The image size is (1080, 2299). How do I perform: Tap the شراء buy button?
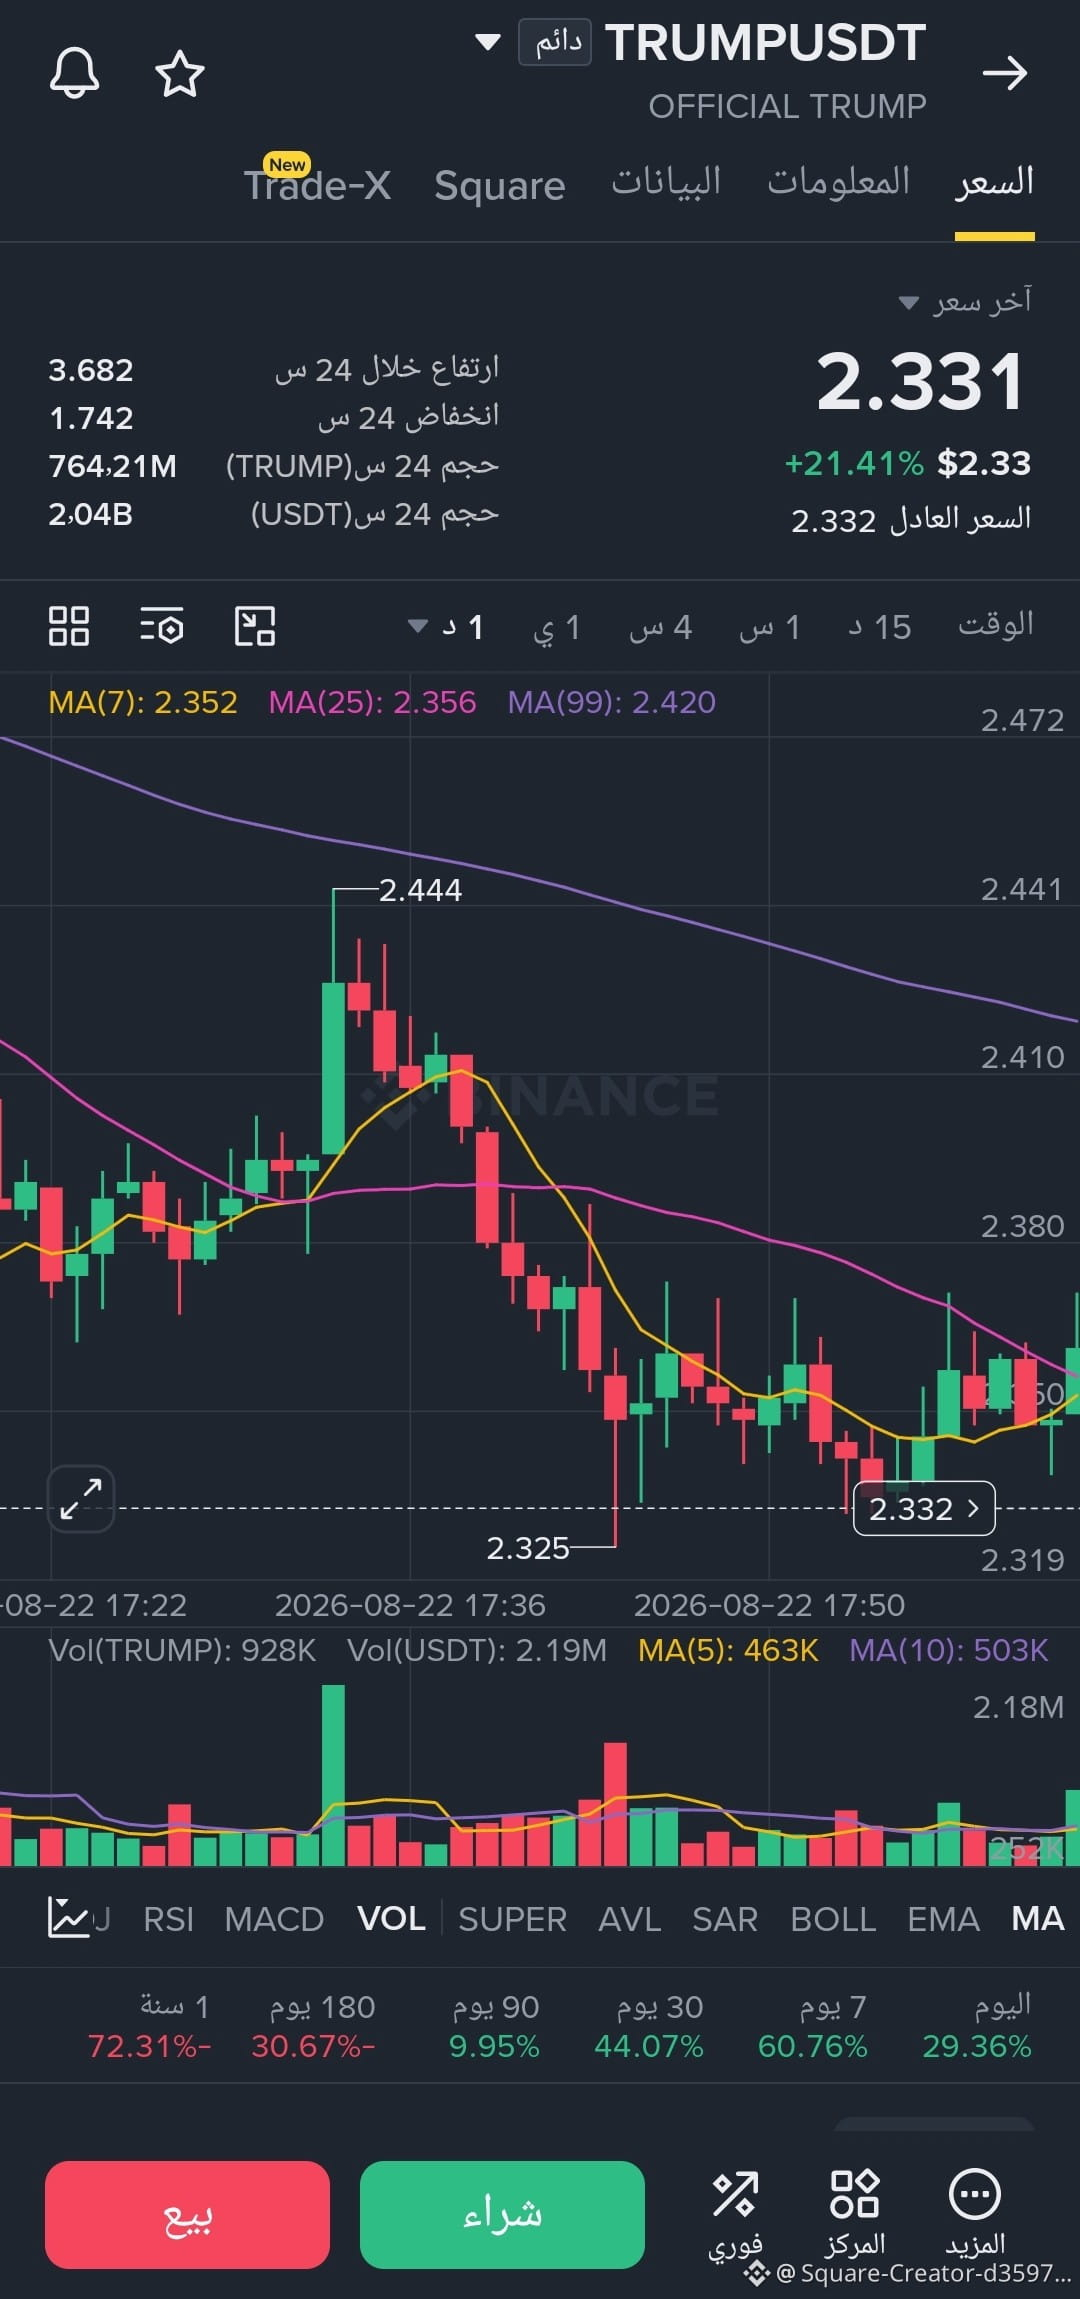(x=502, y=2214)
